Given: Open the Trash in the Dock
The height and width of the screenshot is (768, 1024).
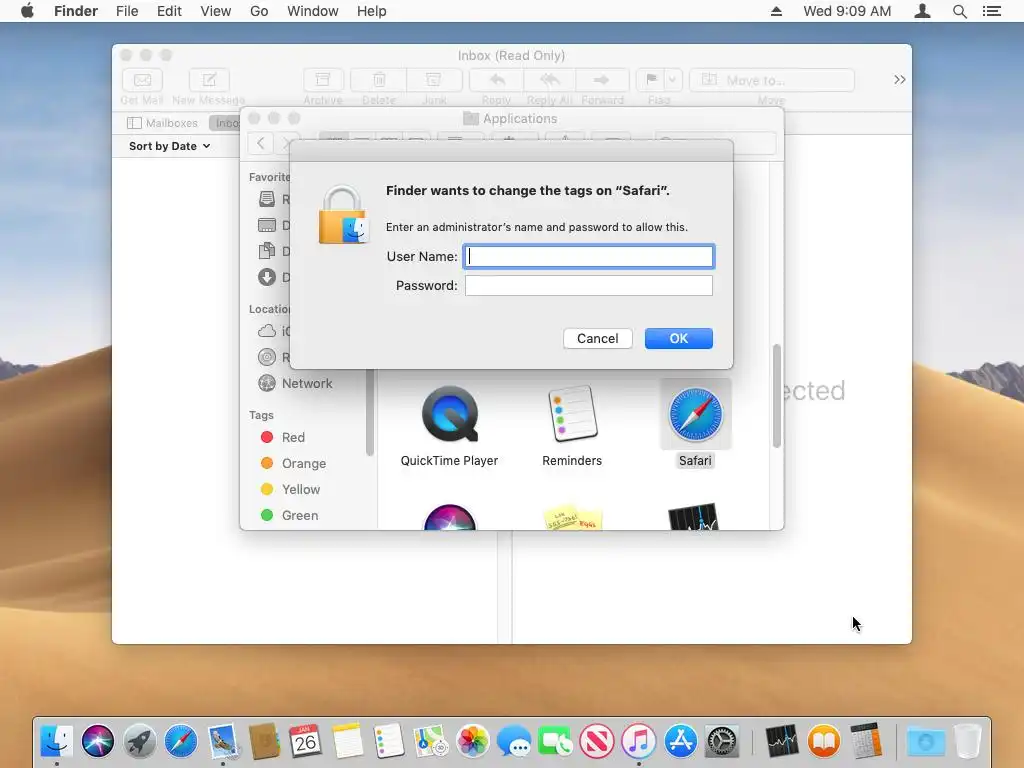Looking at the screenshot, I should click(x=968, y=741).
